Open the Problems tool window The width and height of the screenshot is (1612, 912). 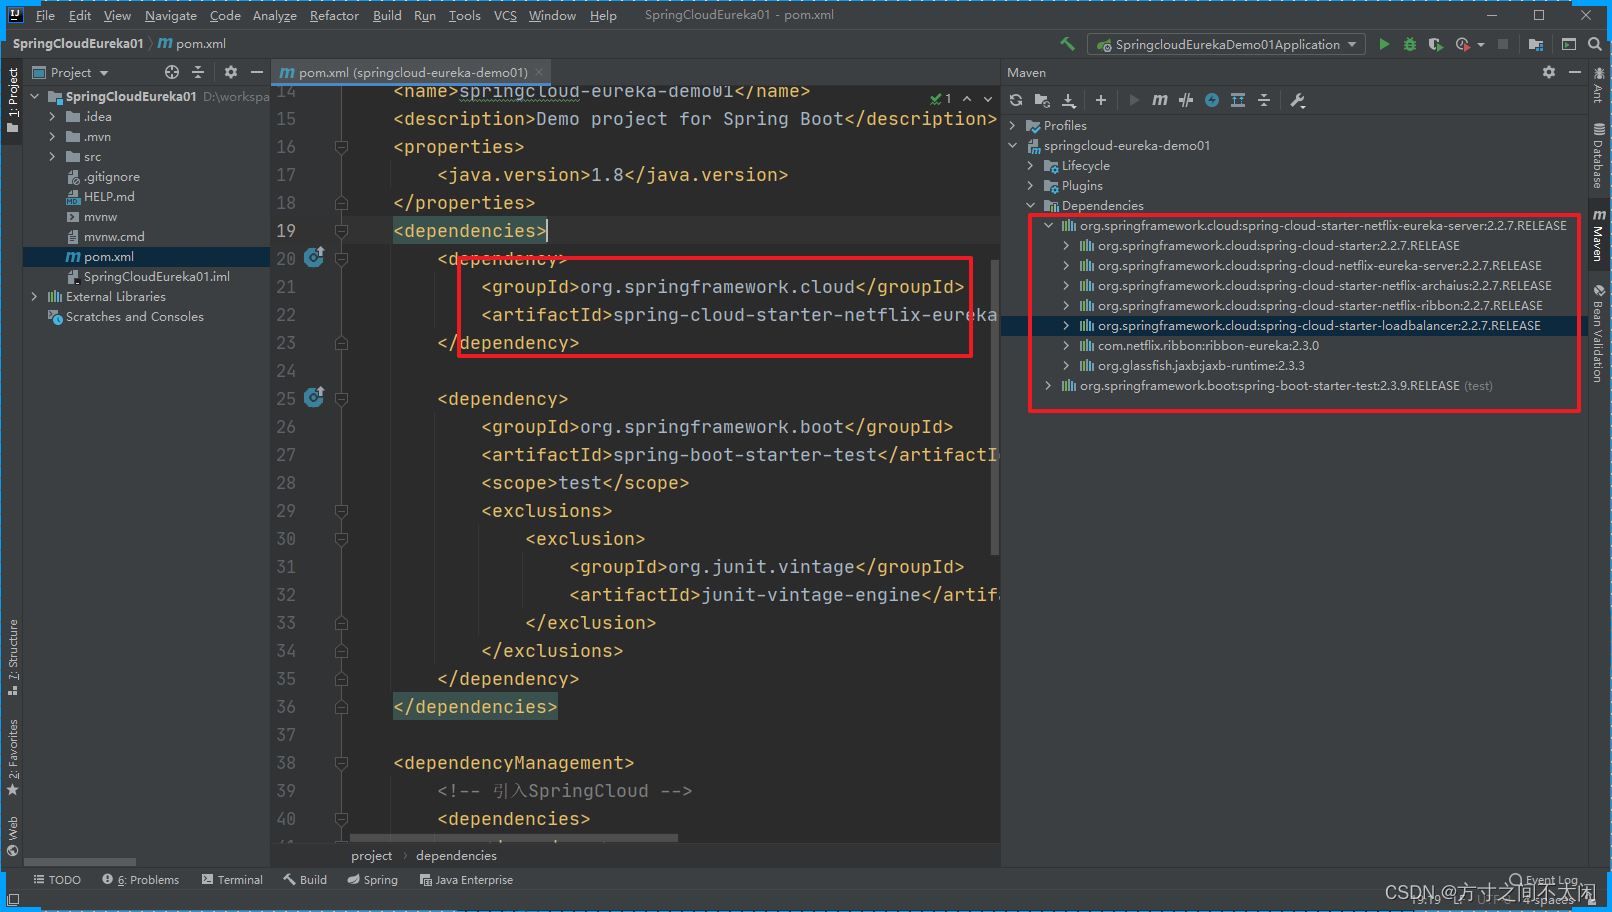(141, 880)
